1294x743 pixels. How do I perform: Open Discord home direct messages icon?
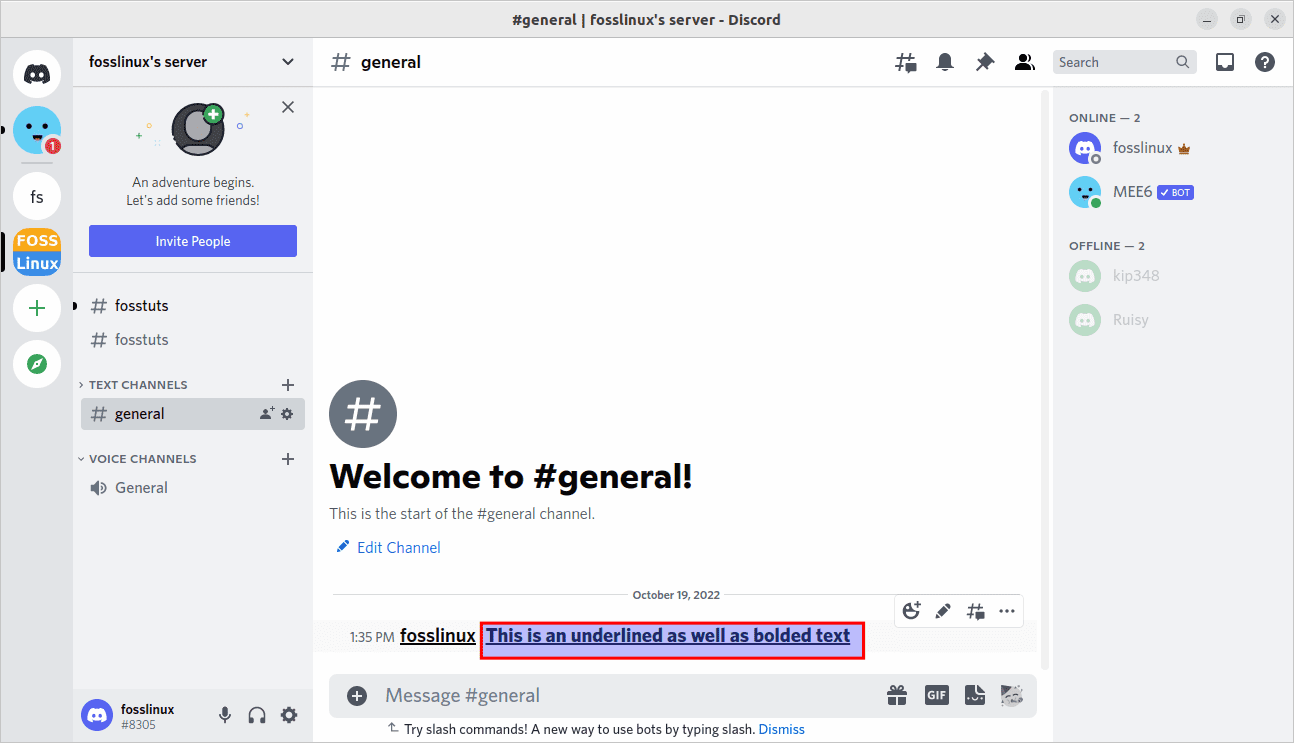point(37,73)
